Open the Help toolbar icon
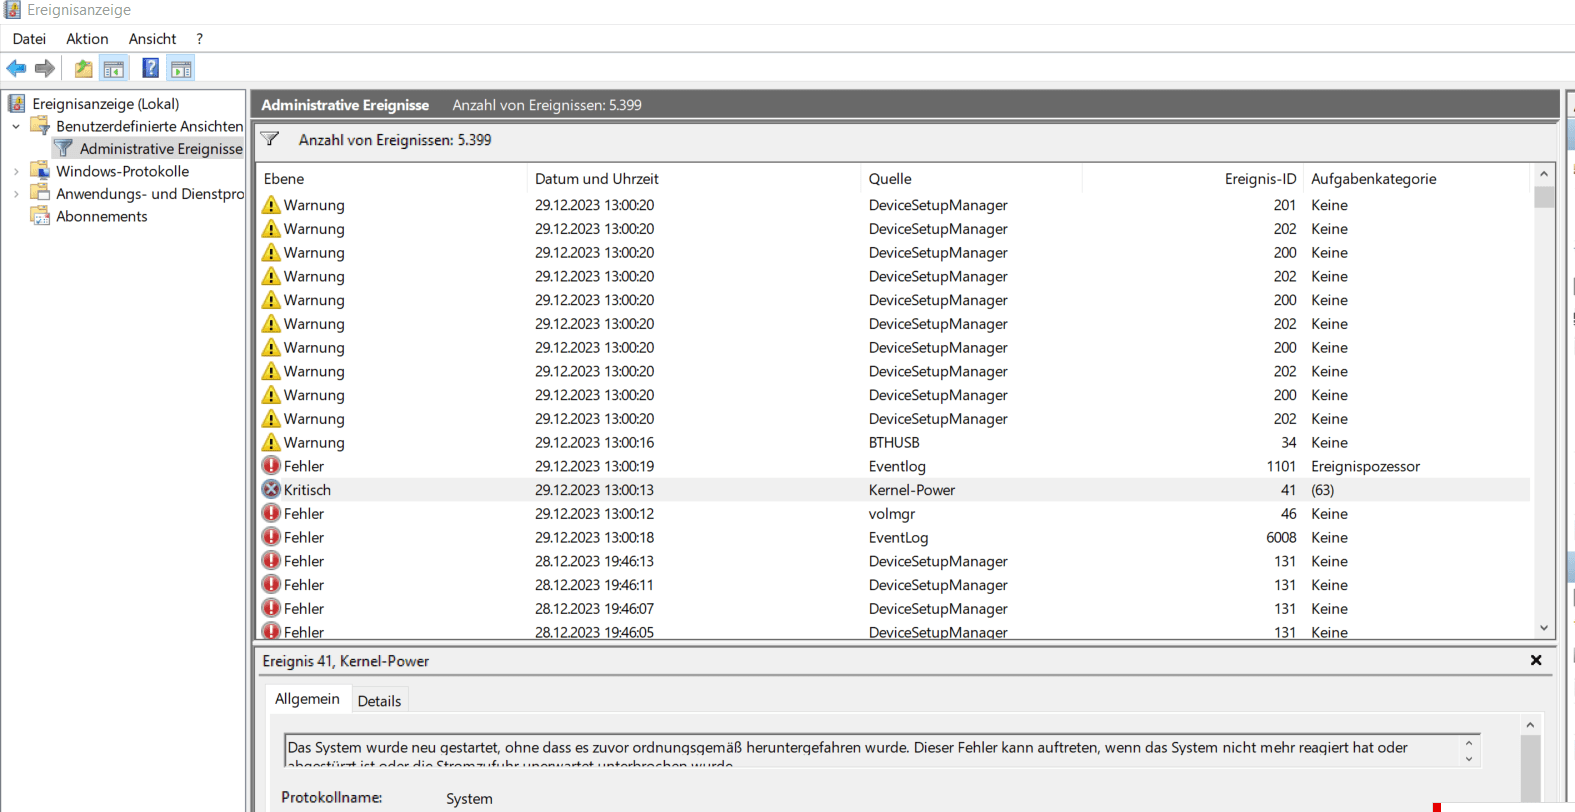This screenshot has height=812, width=1575. tap(150, 68)
